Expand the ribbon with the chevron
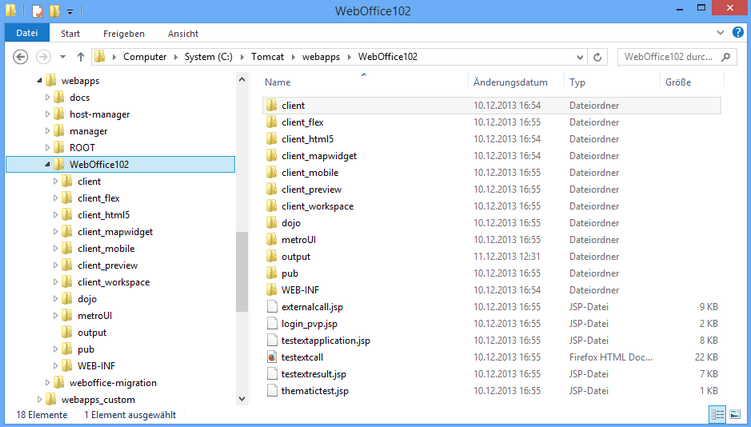The height and width of the screenshot is (427, 751). (x=720, y=33)
